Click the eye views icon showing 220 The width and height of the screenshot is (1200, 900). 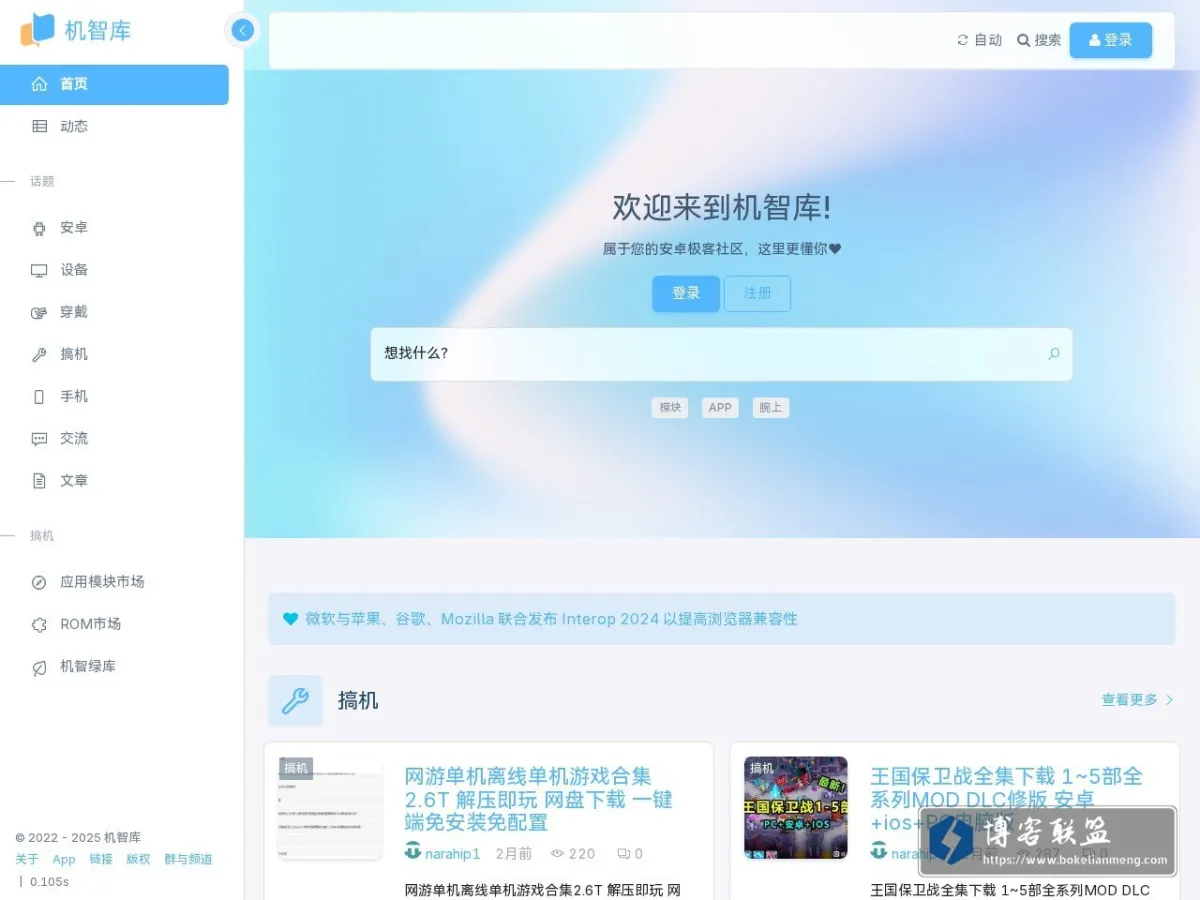558,854
